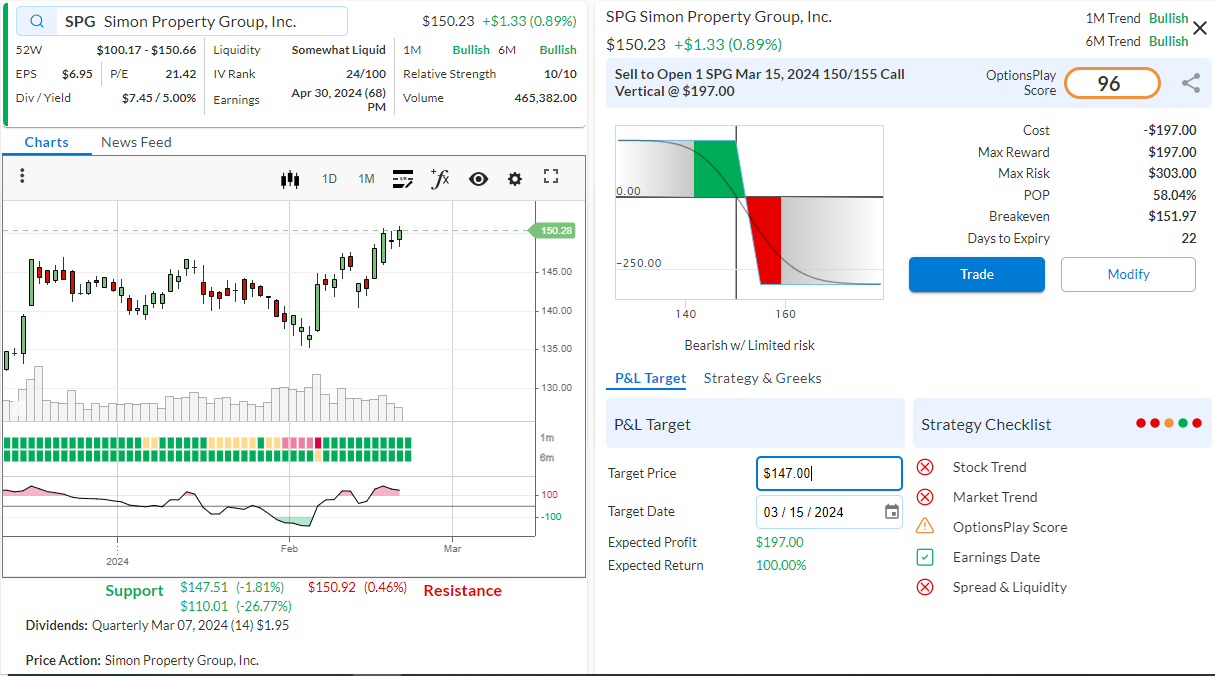Click the Div / Yield value $7.45 / 5.00%
Viewport: 1215px width, 676px height.
tap(159, 98)
